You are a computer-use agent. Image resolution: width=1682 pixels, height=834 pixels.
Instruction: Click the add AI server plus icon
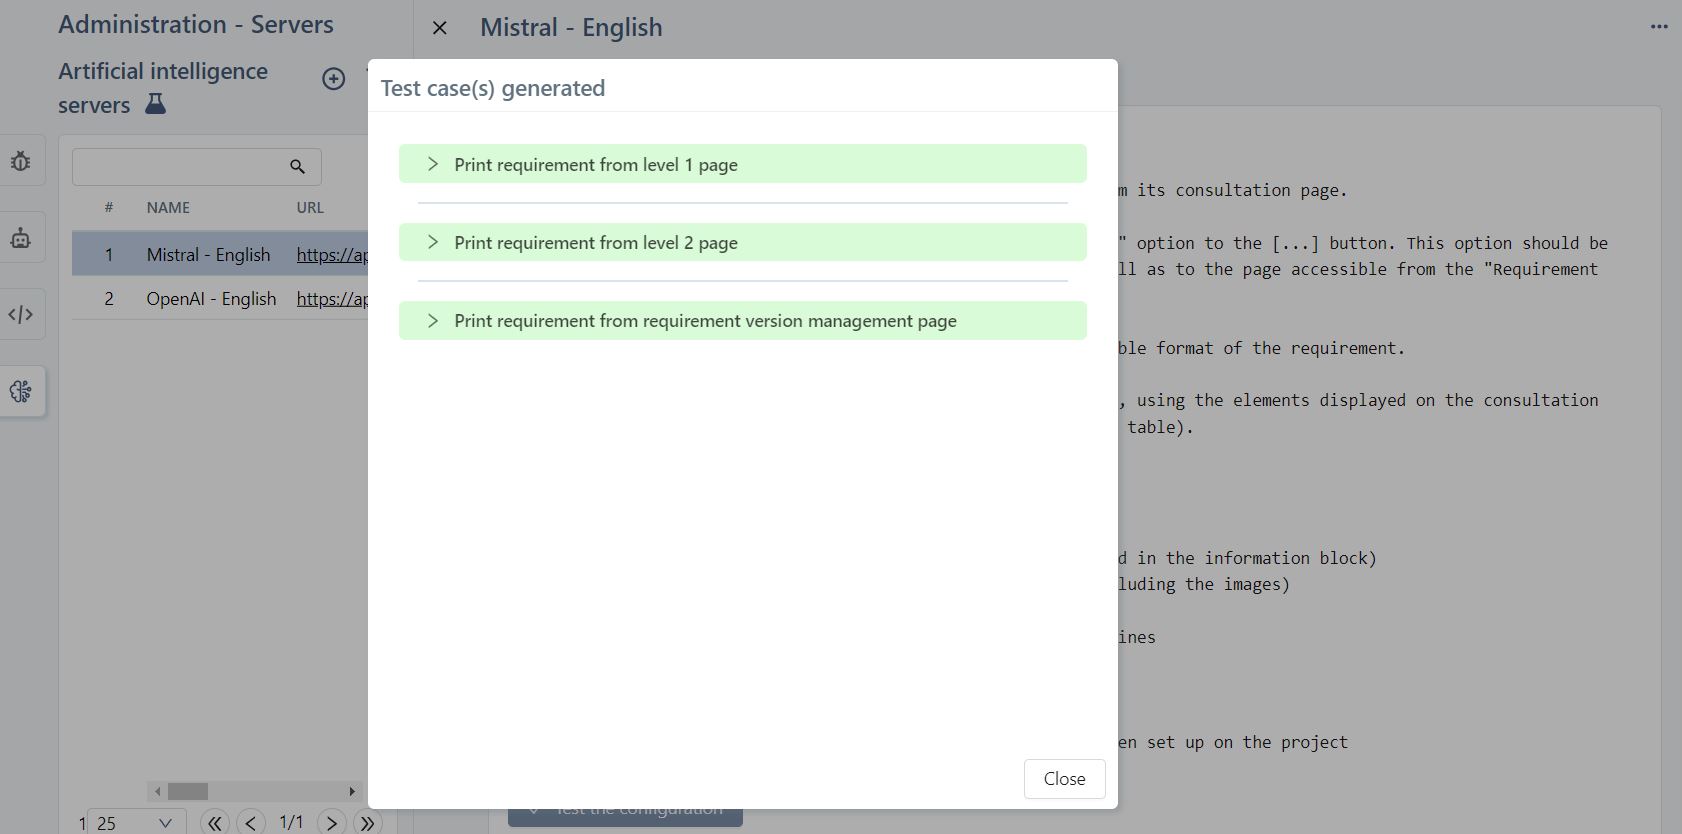coord(334,79)
